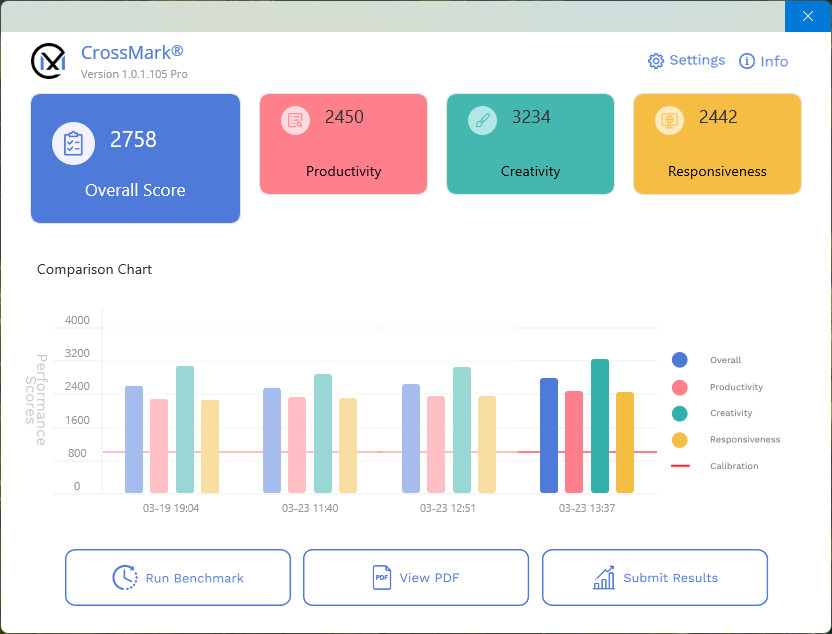
Task: Click the Info circle icon
Action: click(x=746, y=61)
